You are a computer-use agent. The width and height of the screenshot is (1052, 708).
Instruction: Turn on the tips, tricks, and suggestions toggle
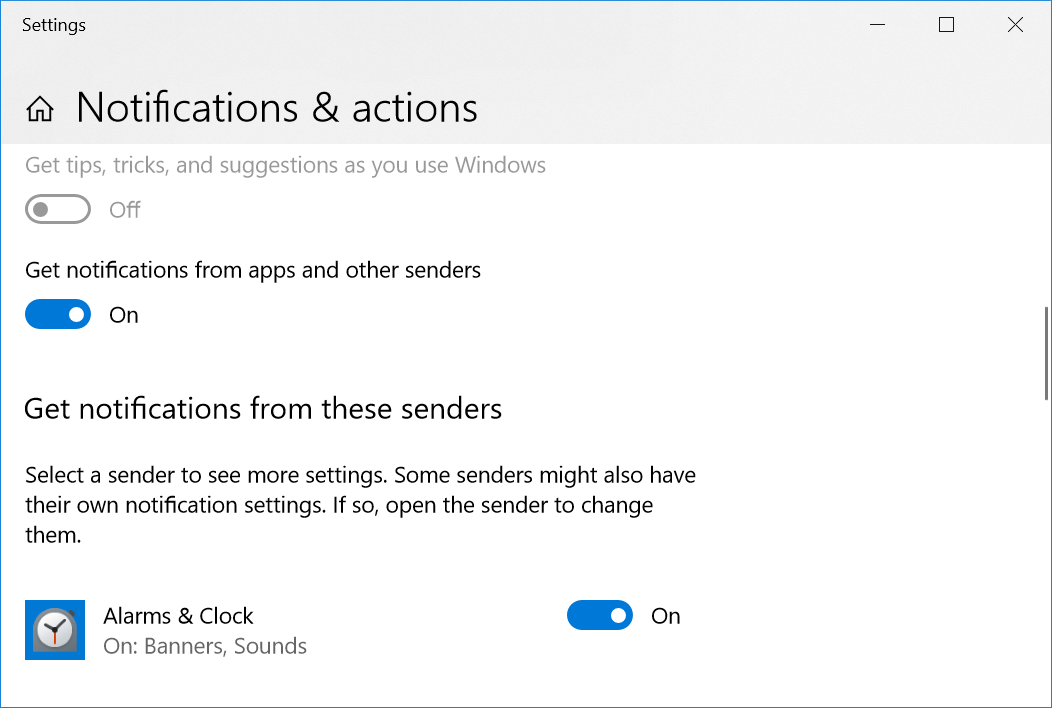(x=58, y=209)
